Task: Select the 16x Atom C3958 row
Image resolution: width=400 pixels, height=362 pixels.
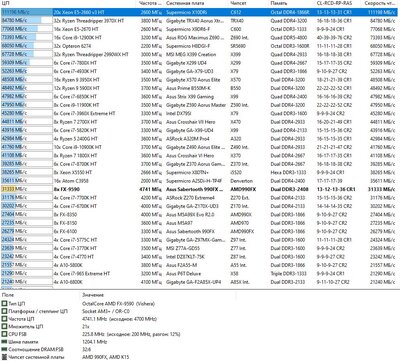Action: coord(200,181)
